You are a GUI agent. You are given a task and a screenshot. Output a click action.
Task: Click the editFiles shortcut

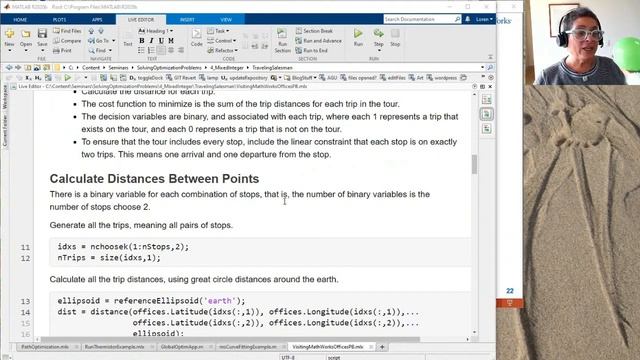coord(394,78)
